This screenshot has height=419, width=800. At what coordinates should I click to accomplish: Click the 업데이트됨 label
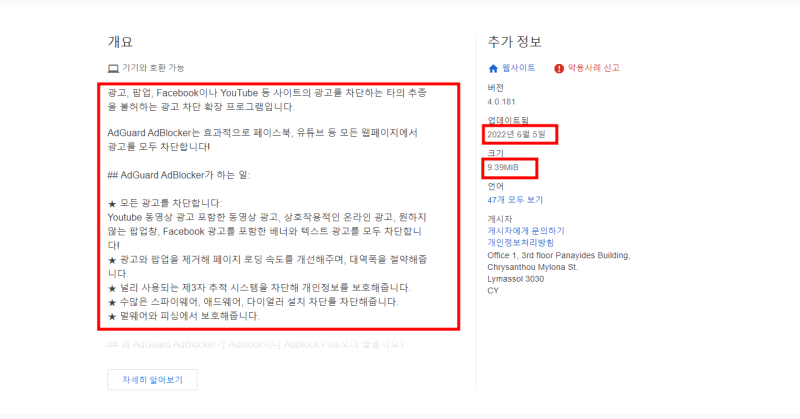point(508,121)
